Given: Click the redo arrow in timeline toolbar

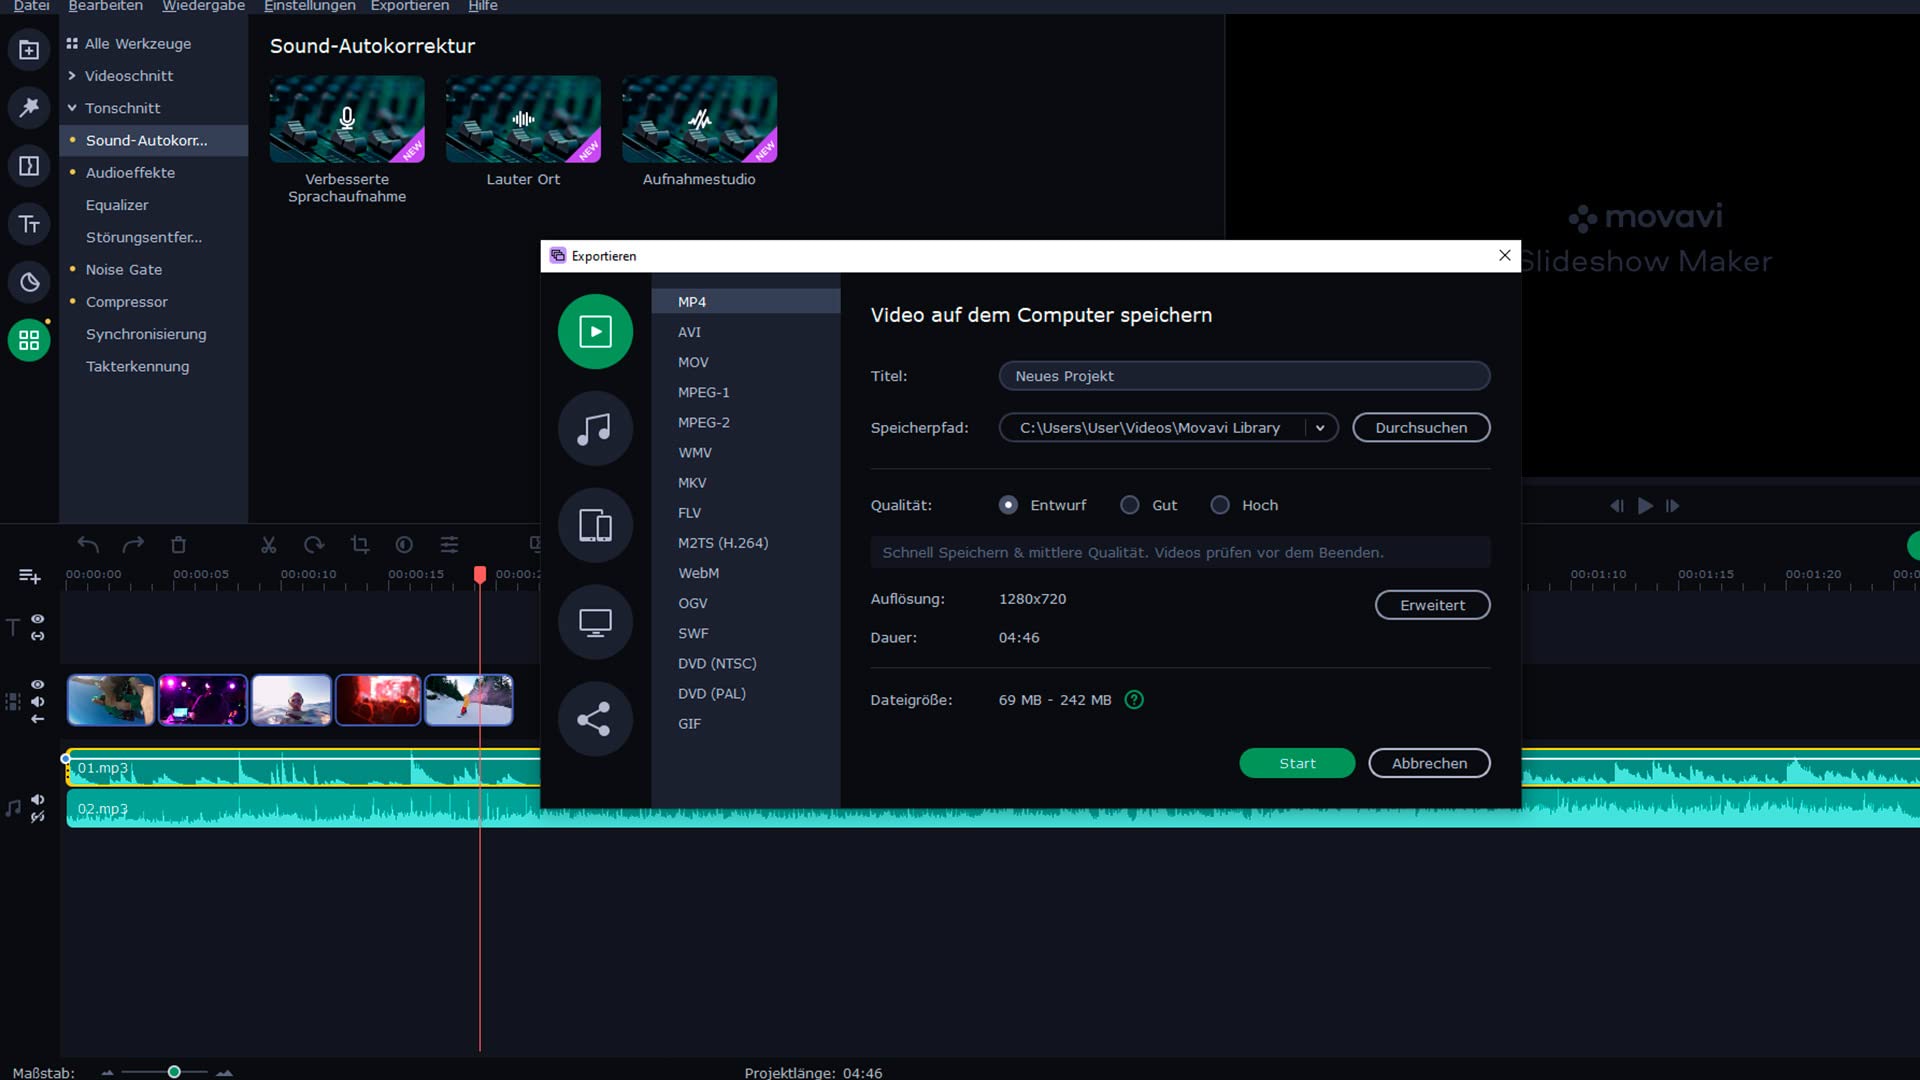Looking at the screenshot, I should click(x=133, y=545).
